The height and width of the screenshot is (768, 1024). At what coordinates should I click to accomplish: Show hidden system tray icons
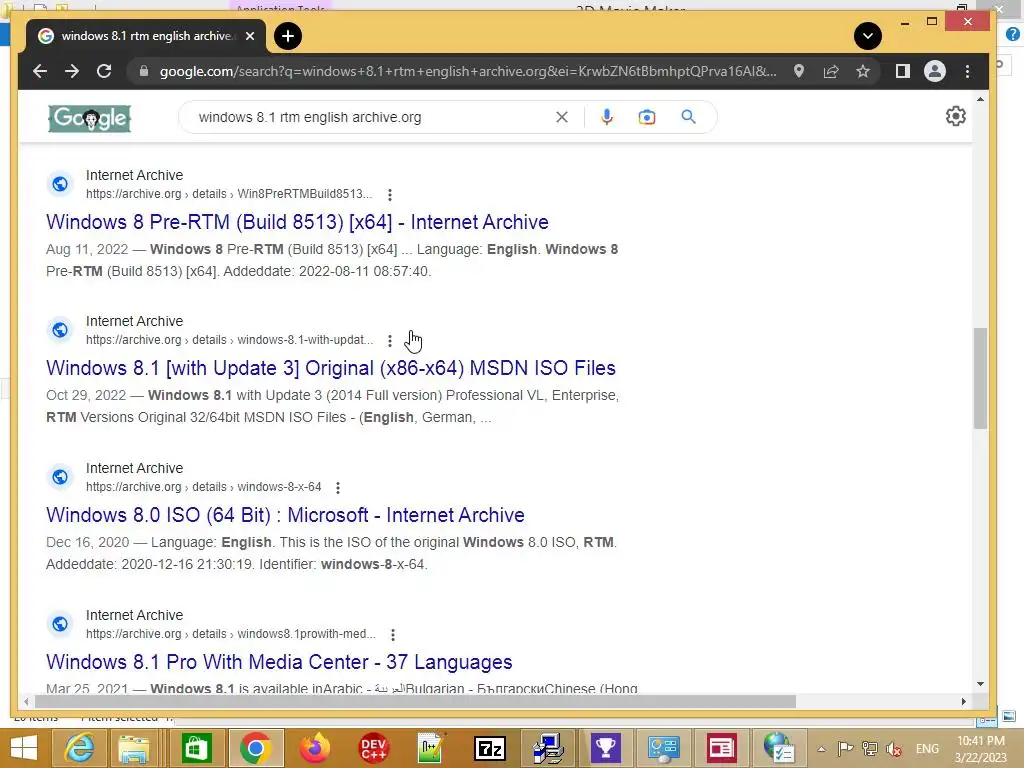click(822, 749)
